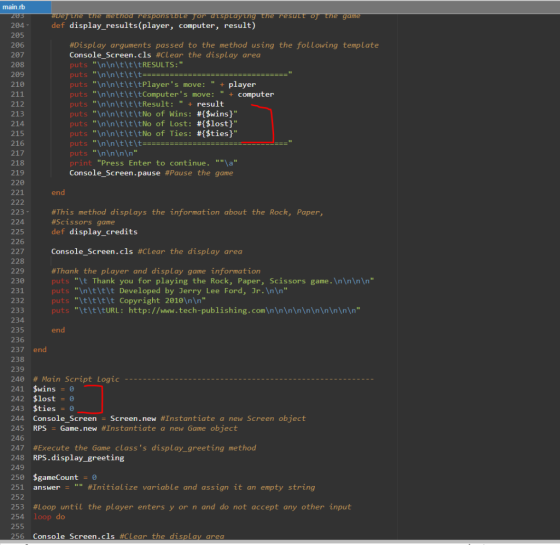The image size is (560, 545).
Task: Click the 'Thank the player and display game information' comment
Action: click(x=156, y=271)
